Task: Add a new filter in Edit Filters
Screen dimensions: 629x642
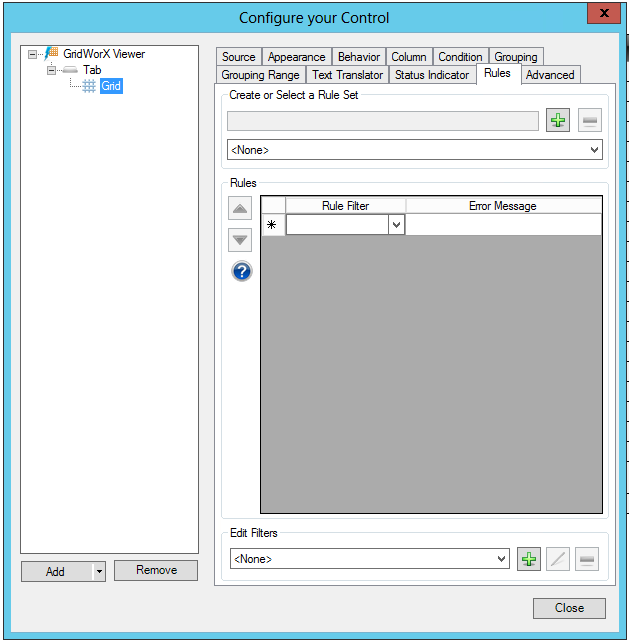Action: click(x=529, y=559)
